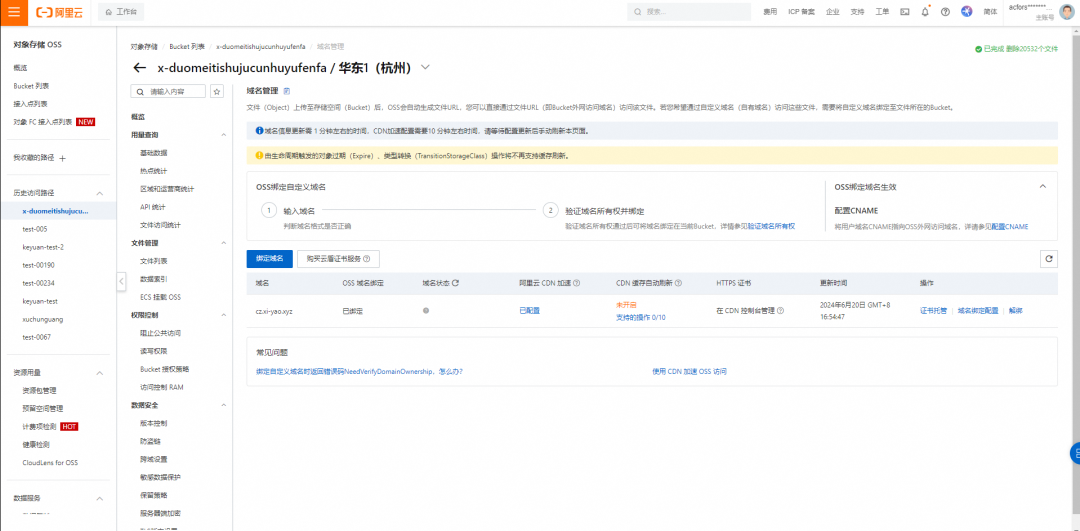The image size is (1080, 531).
Task: Open the 配置CNAME link
Action: [1010, 226]
